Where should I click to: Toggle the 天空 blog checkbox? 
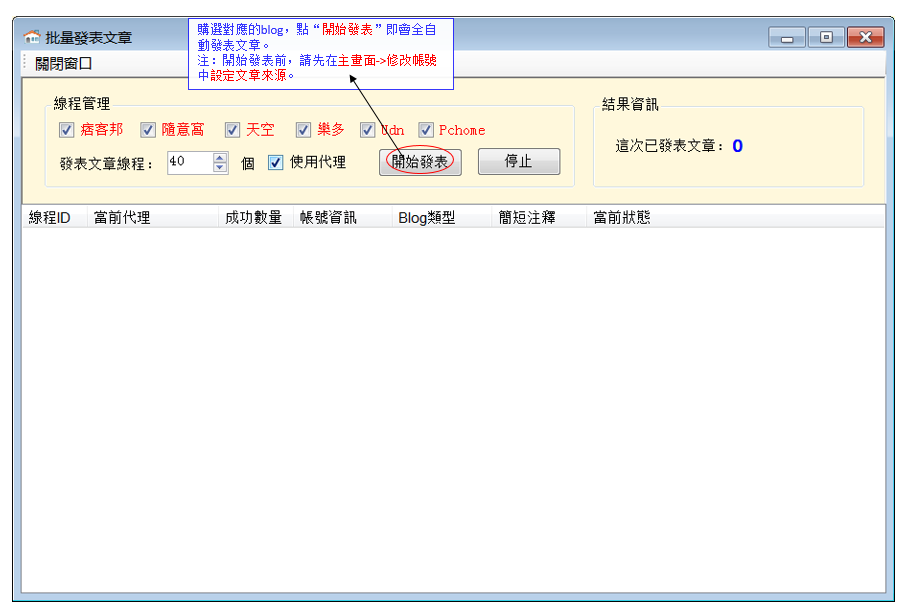coord(233,130)
